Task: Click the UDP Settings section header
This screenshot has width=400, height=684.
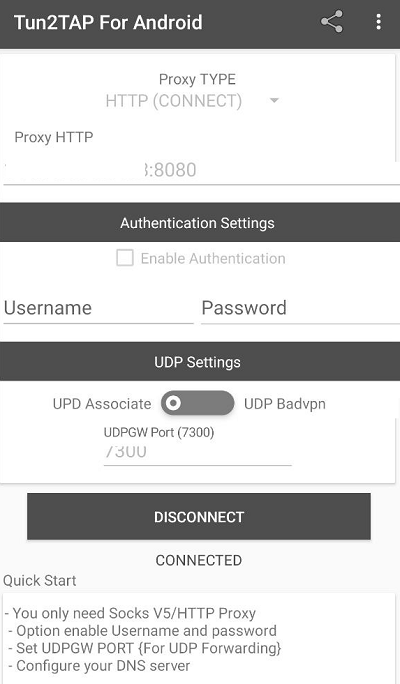Action: point(200,362)
